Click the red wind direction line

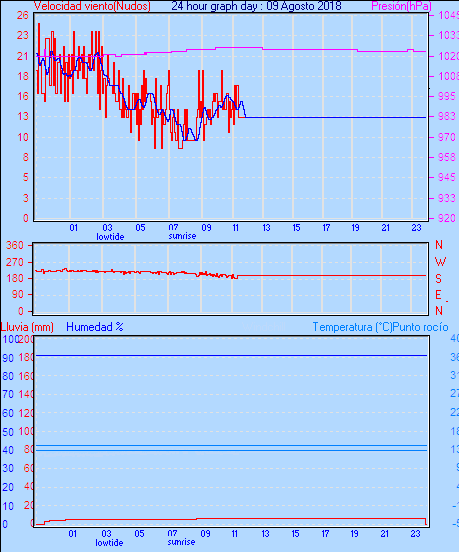(331, 275)
